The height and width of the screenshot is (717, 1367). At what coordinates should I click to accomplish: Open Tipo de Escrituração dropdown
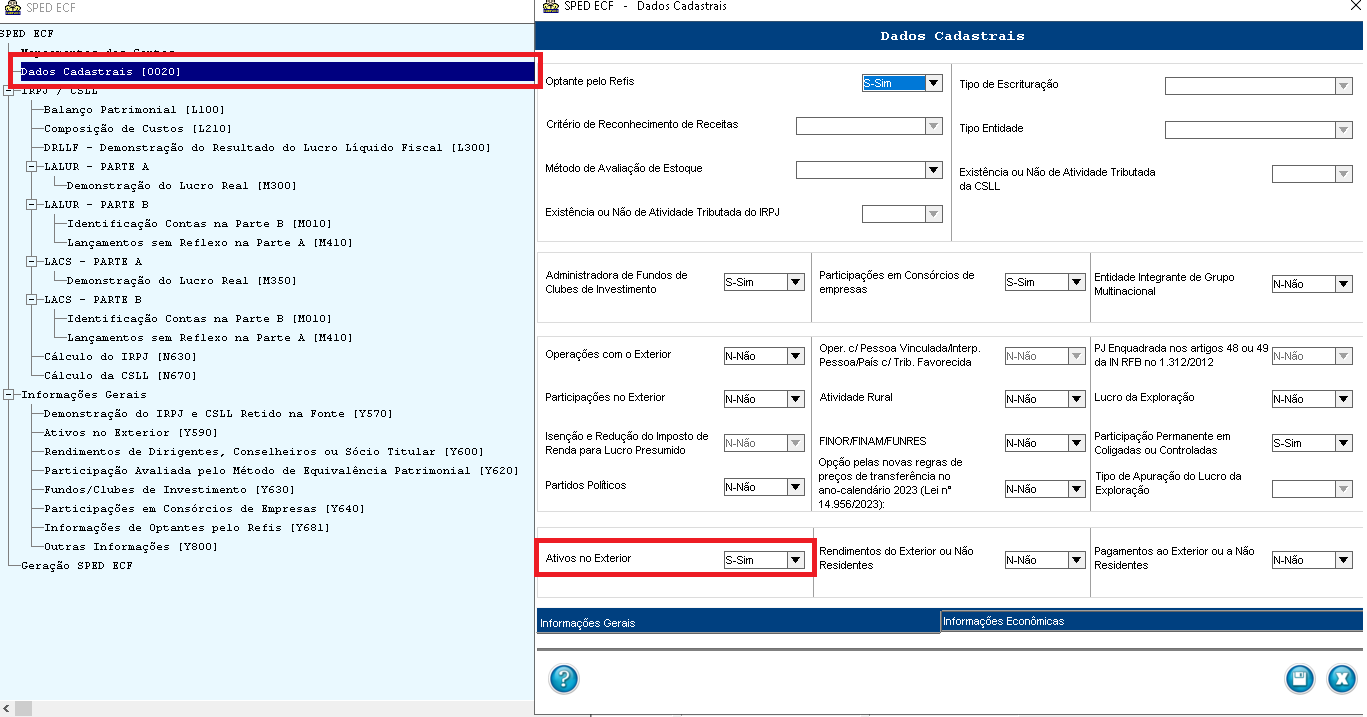tap(1343, 86)
